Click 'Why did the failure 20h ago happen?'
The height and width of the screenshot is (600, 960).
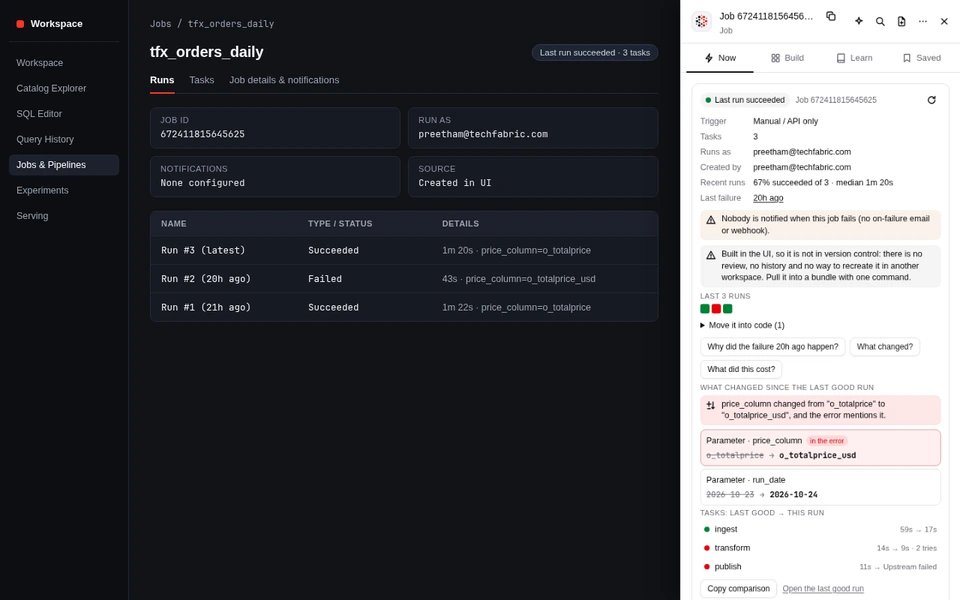pos(773,347)
